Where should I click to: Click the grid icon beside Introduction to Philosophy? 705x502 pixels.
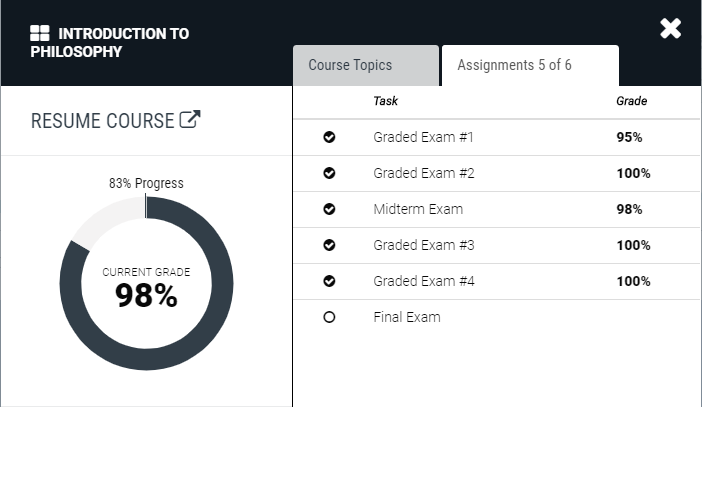tap(40, 33)
